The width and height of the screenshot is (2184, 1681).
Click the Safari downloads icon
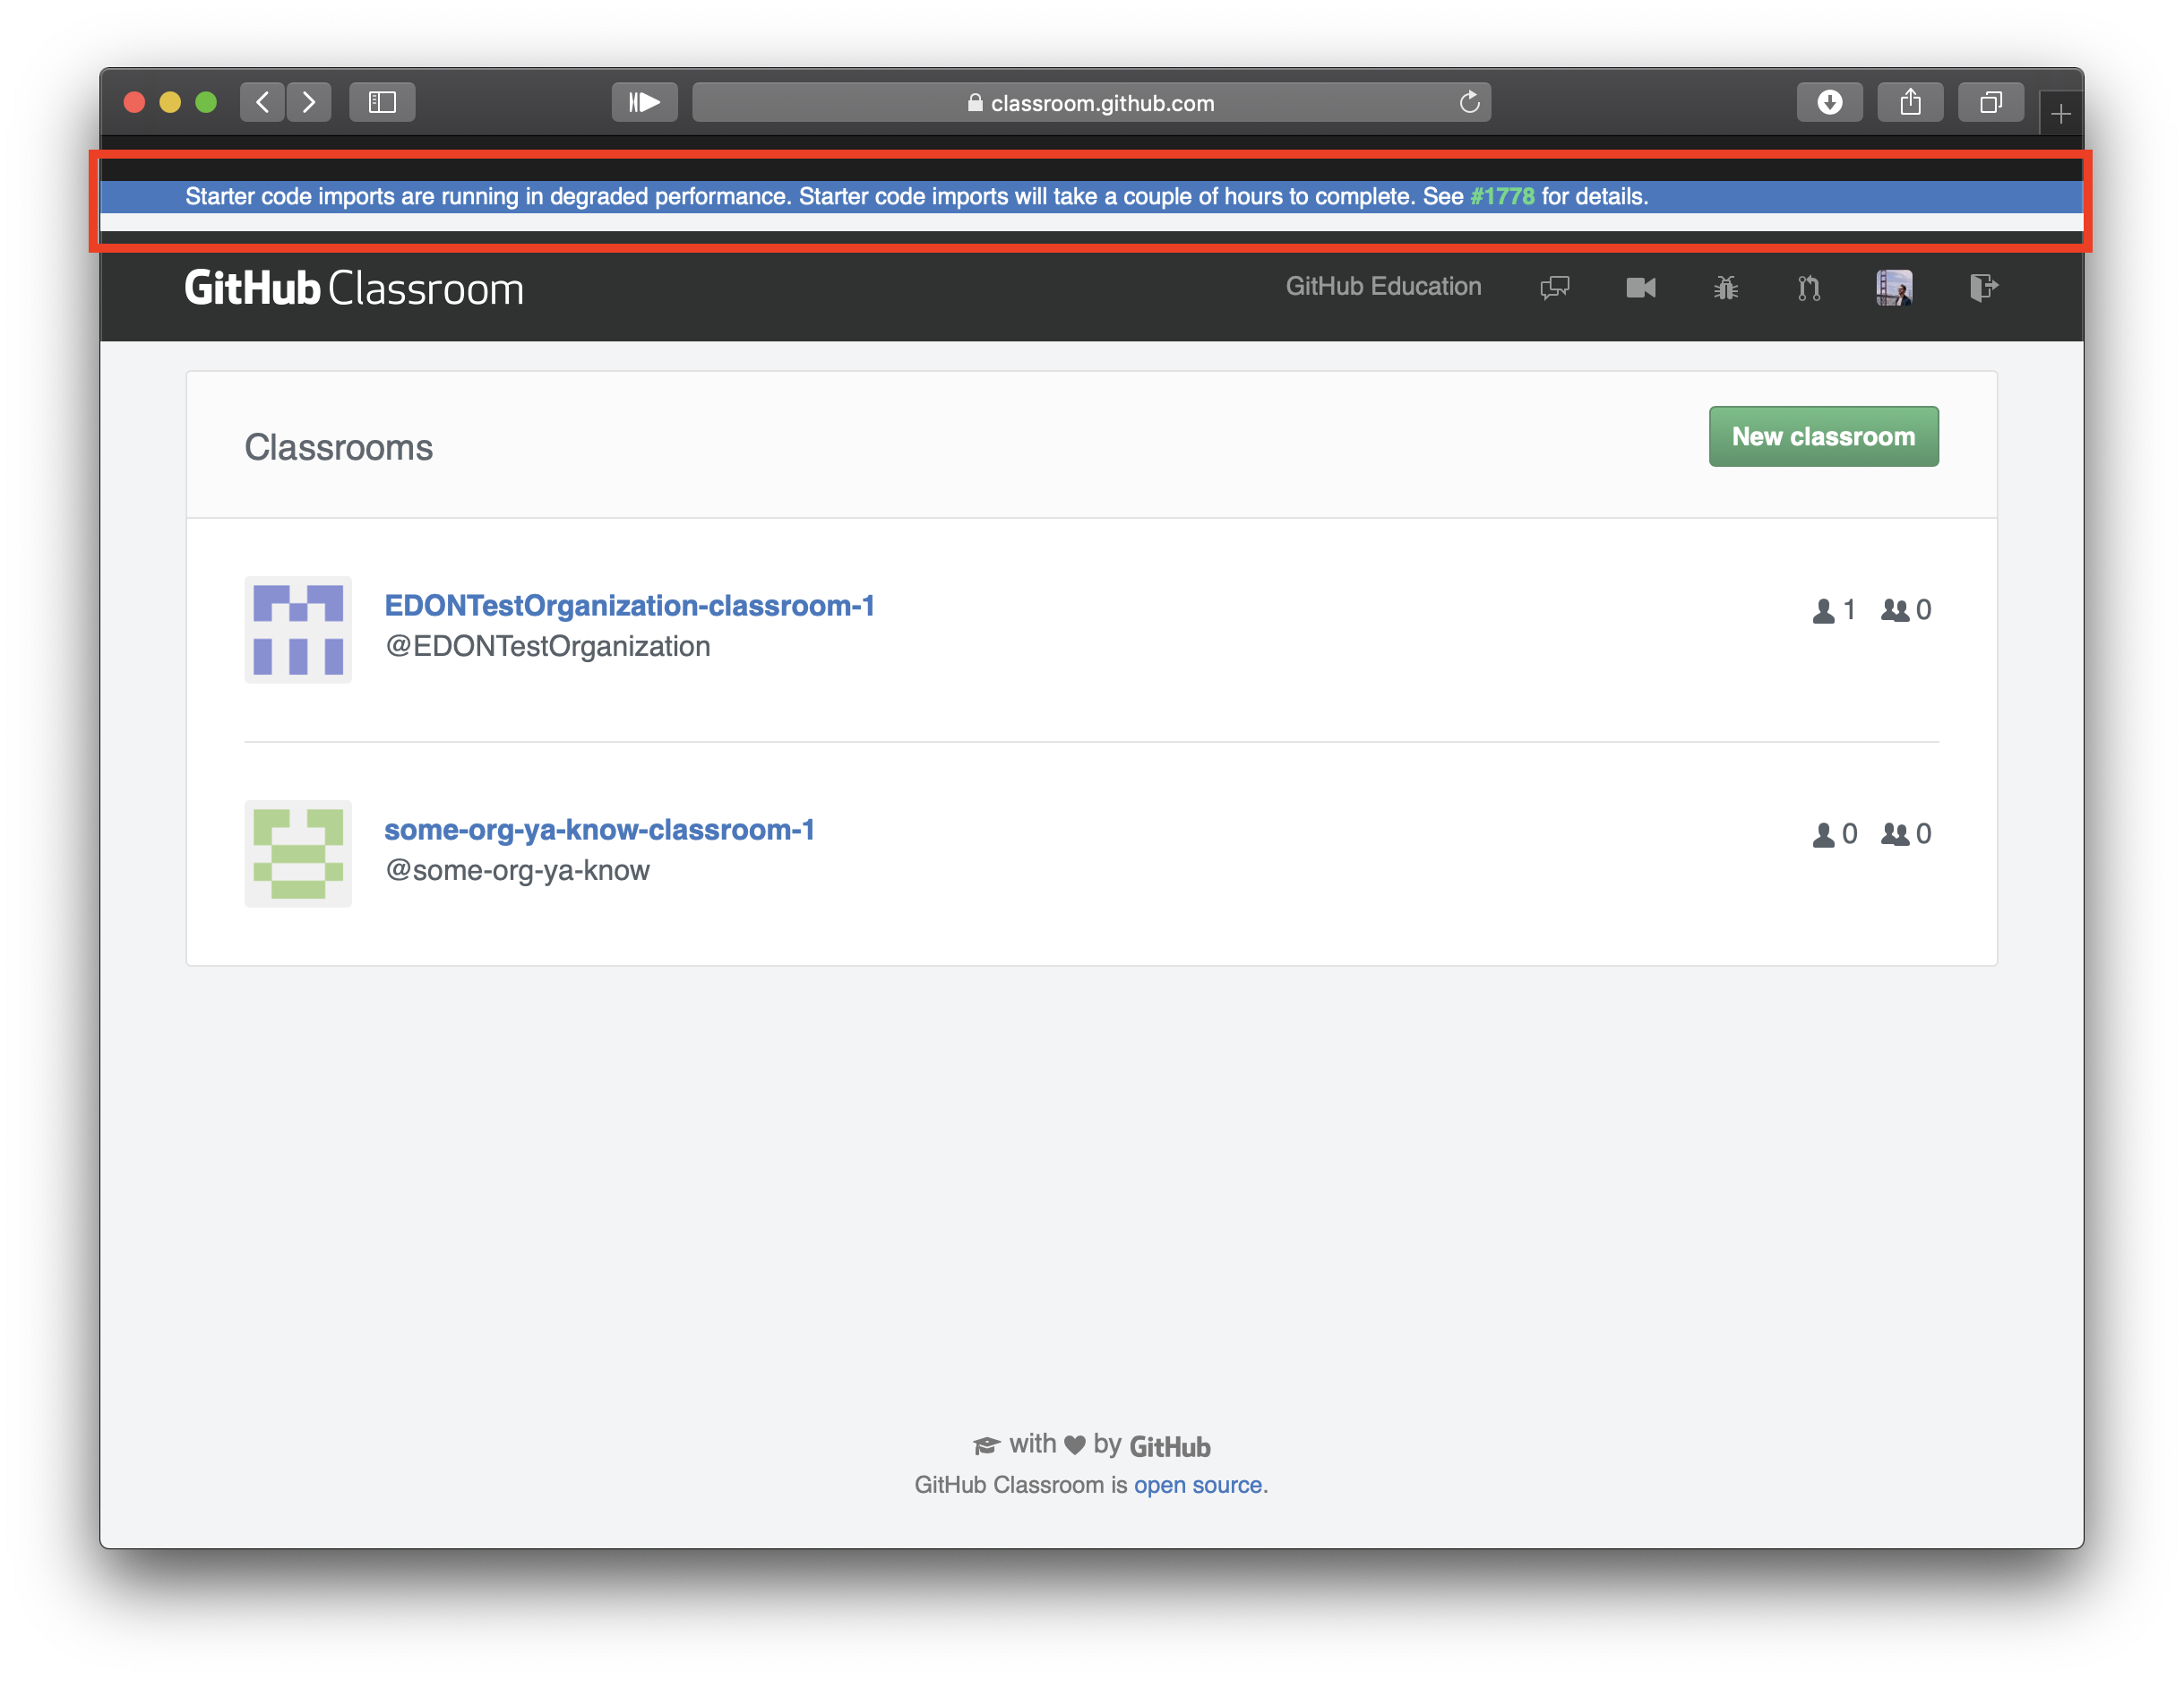1829,102
